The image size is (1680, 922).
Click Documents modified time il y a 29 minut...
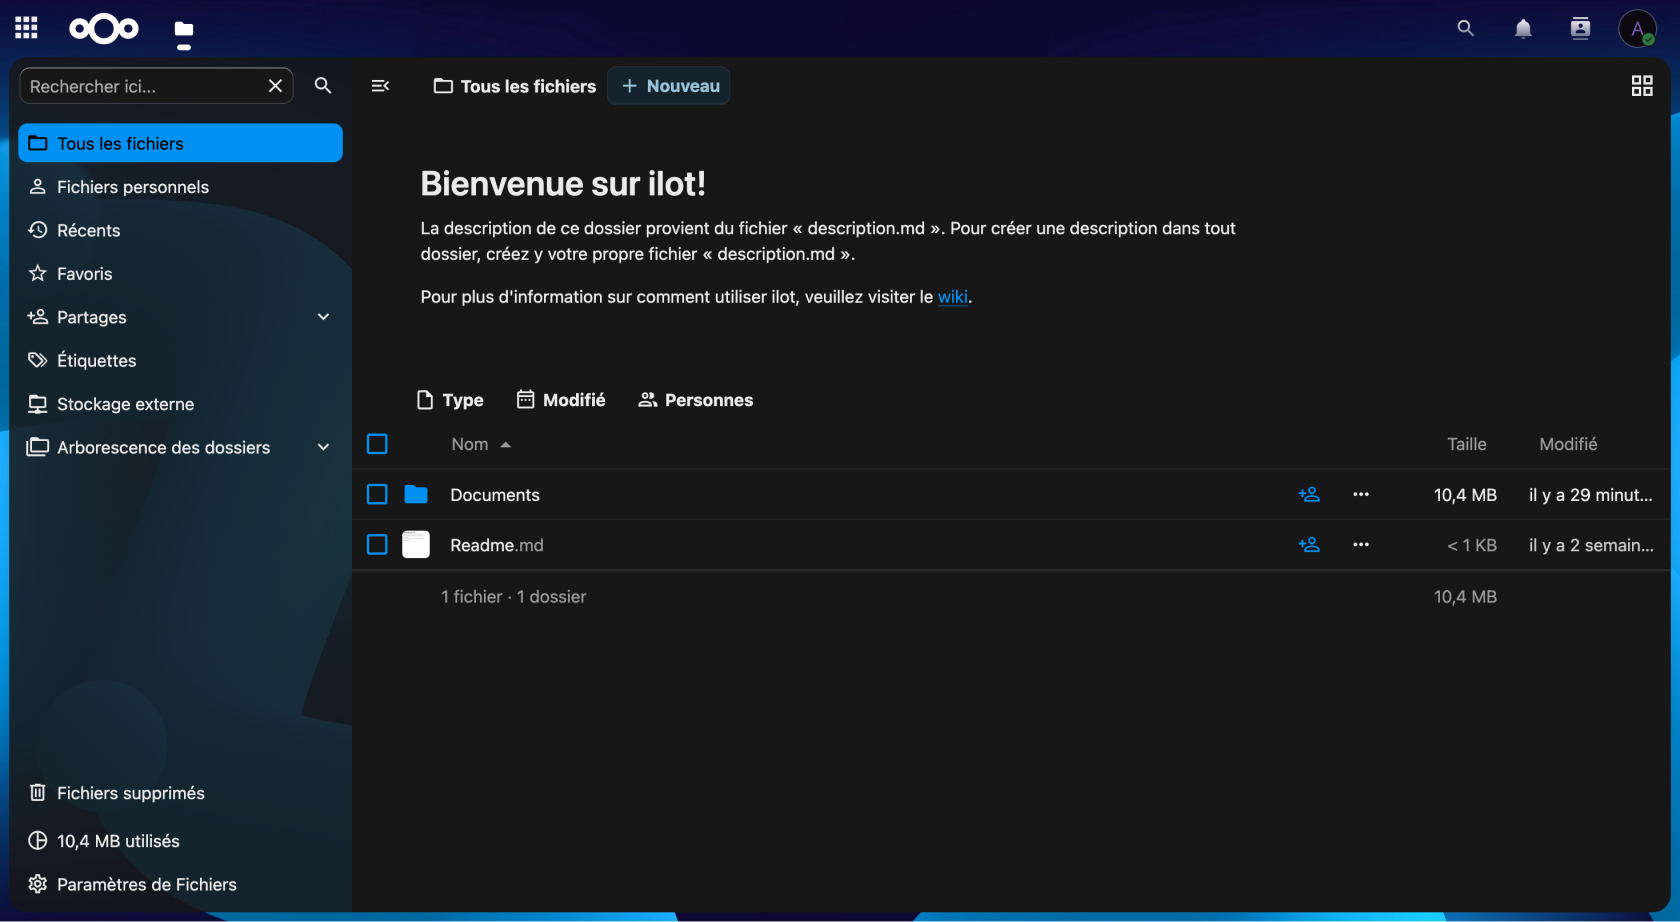1591,495
